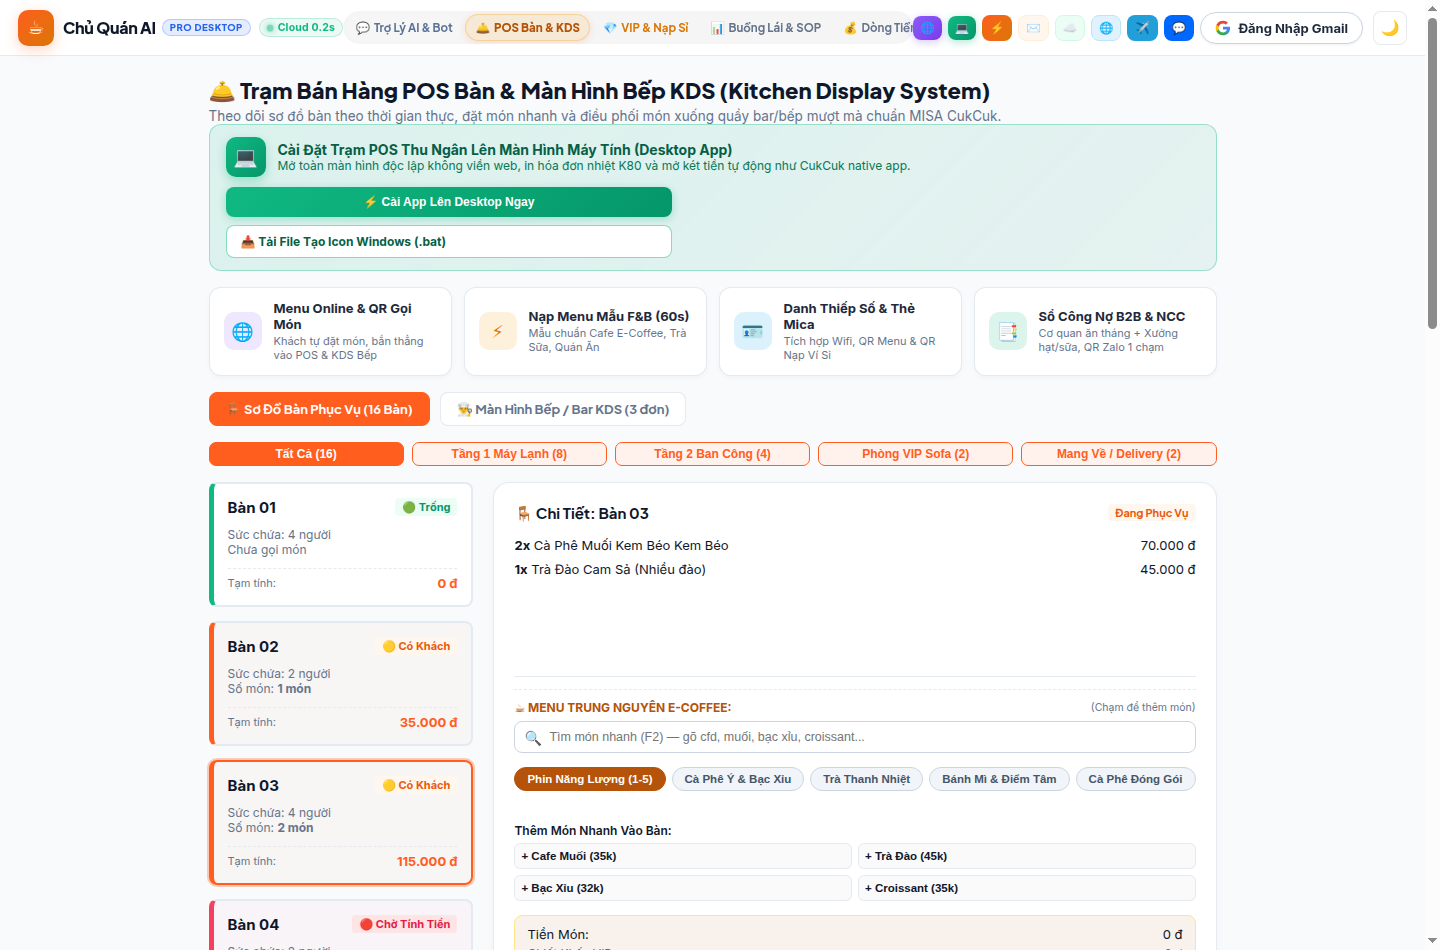This screenshot has height=950, width=1440.
Task: Open the Buồng Lái & SOP tab
Action: (766, 28)
